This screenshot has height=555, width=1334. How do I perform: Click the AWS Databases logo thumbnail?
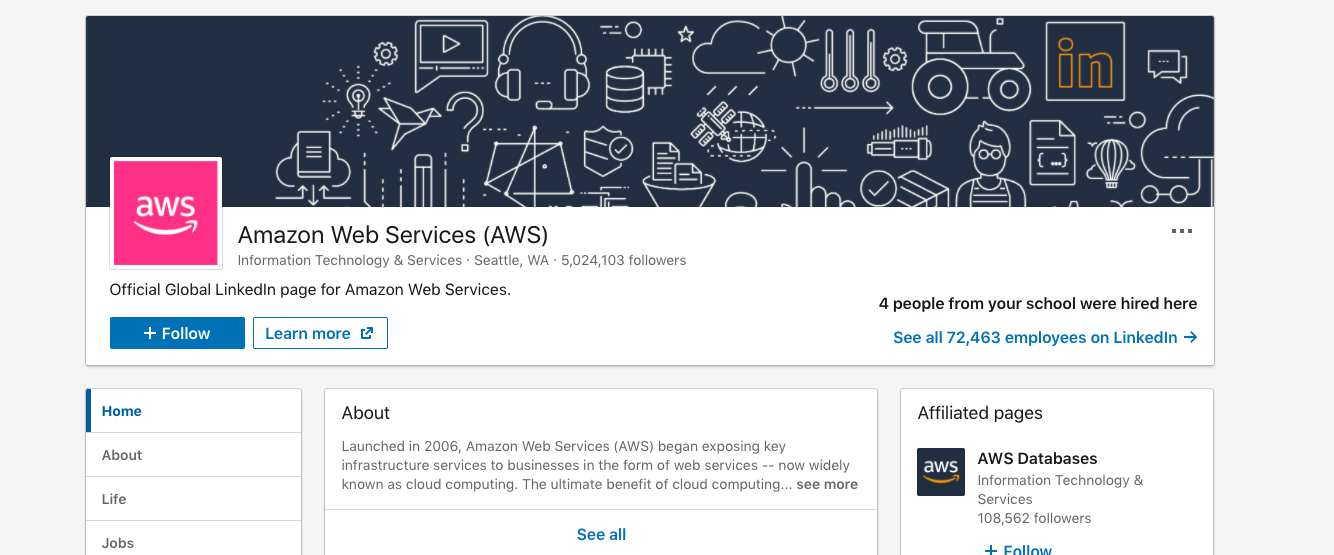[941, 472]
